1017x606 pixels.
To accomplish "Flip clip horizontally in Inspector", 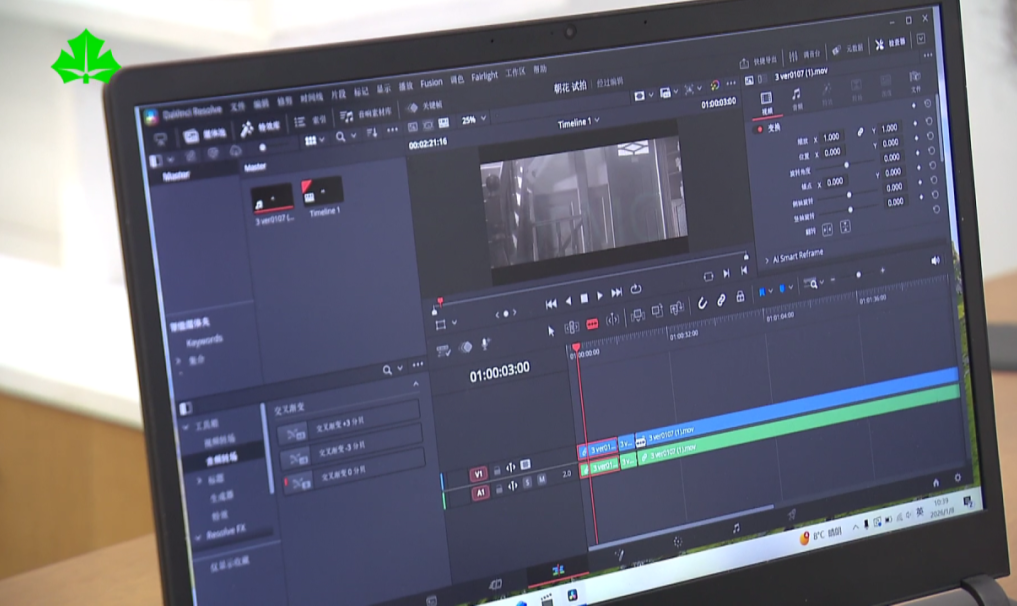I will point(828,227).
